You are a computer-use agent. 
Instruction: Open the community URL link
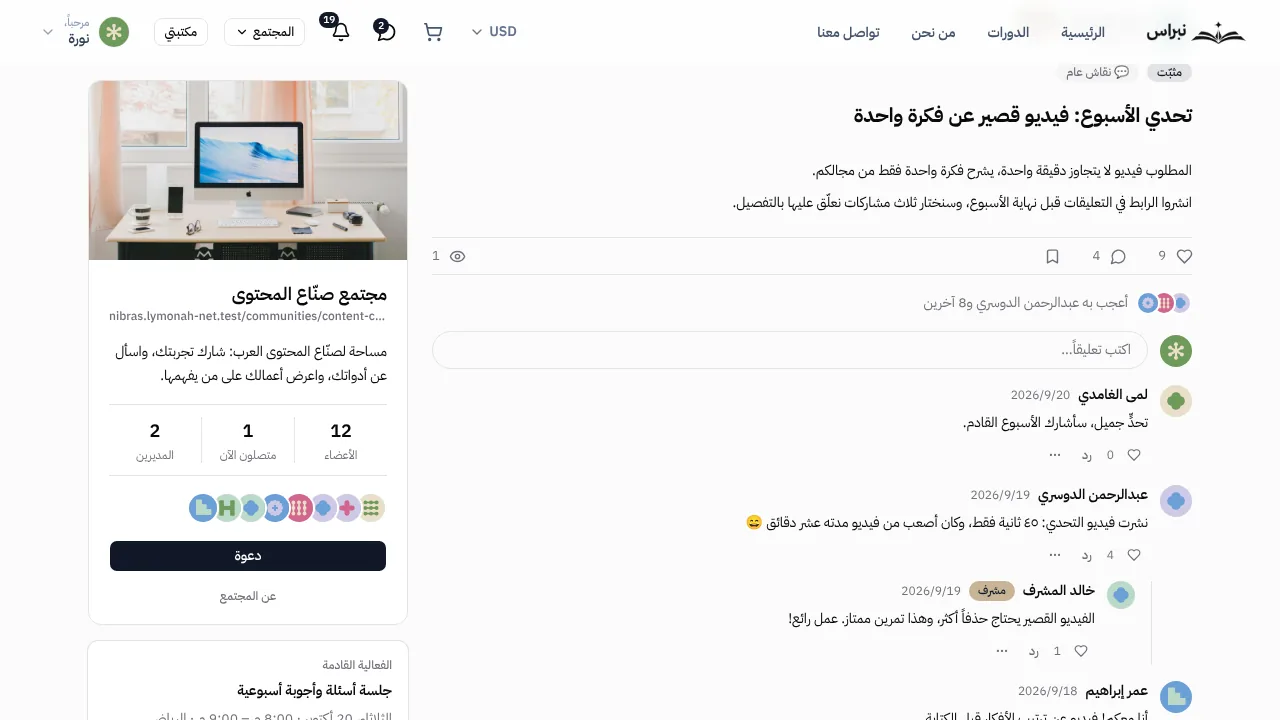click(248, 317)
